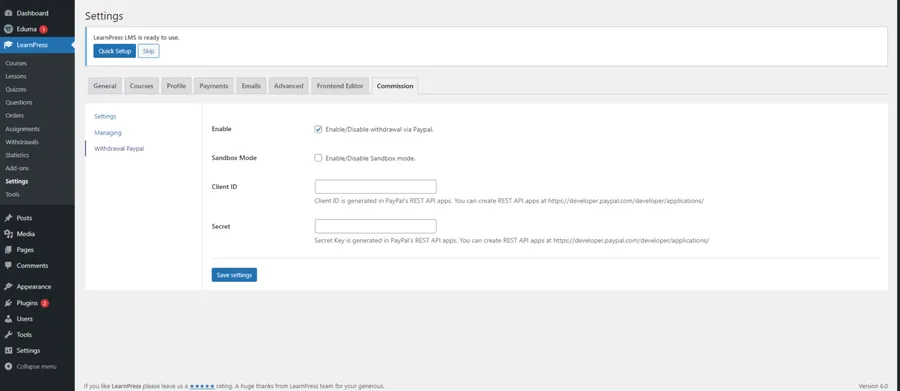
Task: Click the Appearance paintbrush icon
Action: [x=8, y=287]
